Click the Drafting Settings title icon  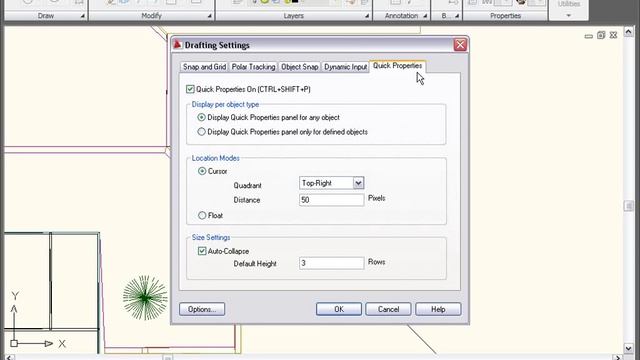177,44
